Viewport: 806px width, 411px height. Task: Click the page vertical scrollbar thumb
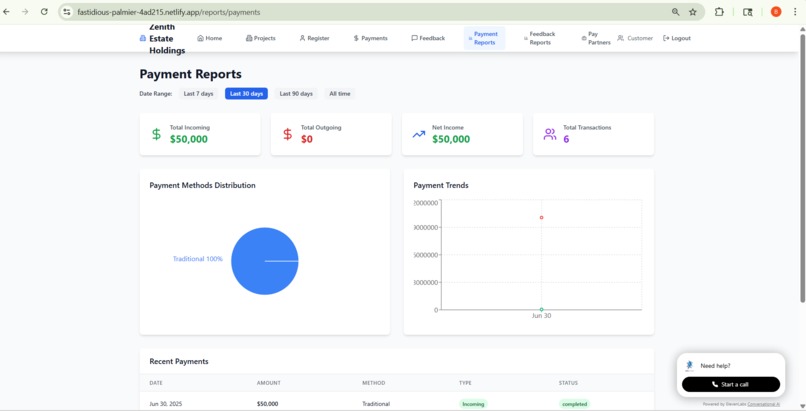[x=802, y=168]
